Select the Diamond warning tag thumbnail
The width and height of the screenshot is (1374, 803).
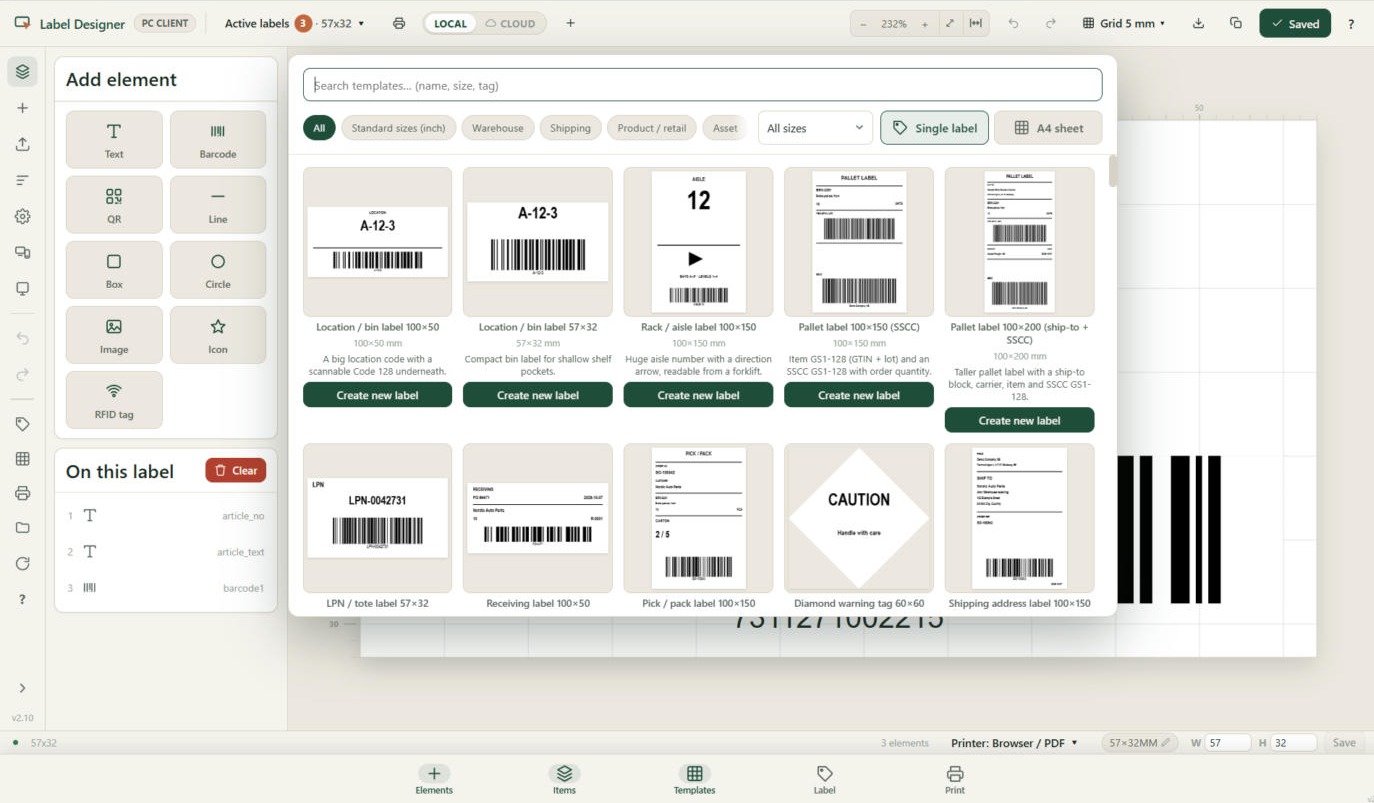click(x=859, y=518)
